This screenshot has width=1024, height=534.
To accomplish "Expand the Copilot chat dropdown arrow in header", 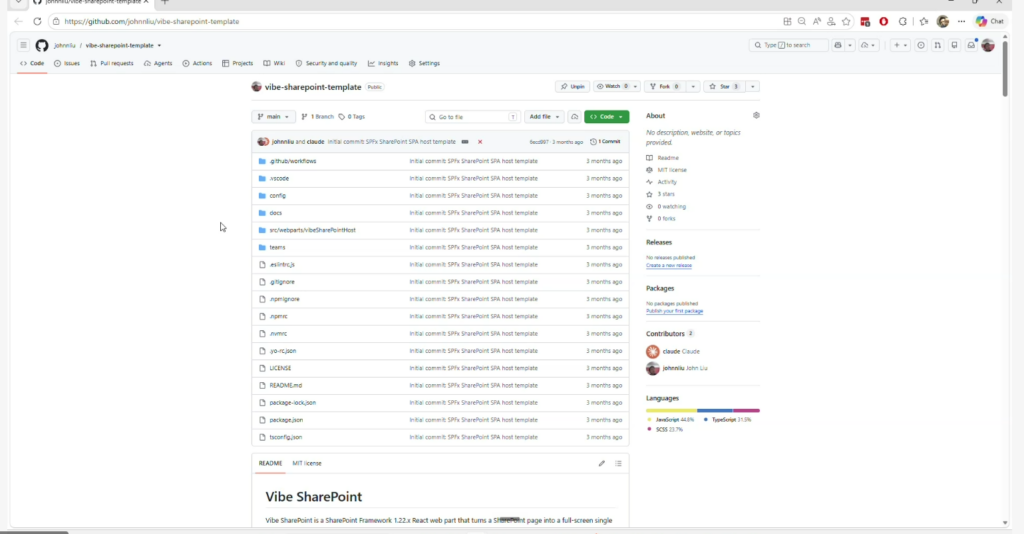I will coord(850,45).
